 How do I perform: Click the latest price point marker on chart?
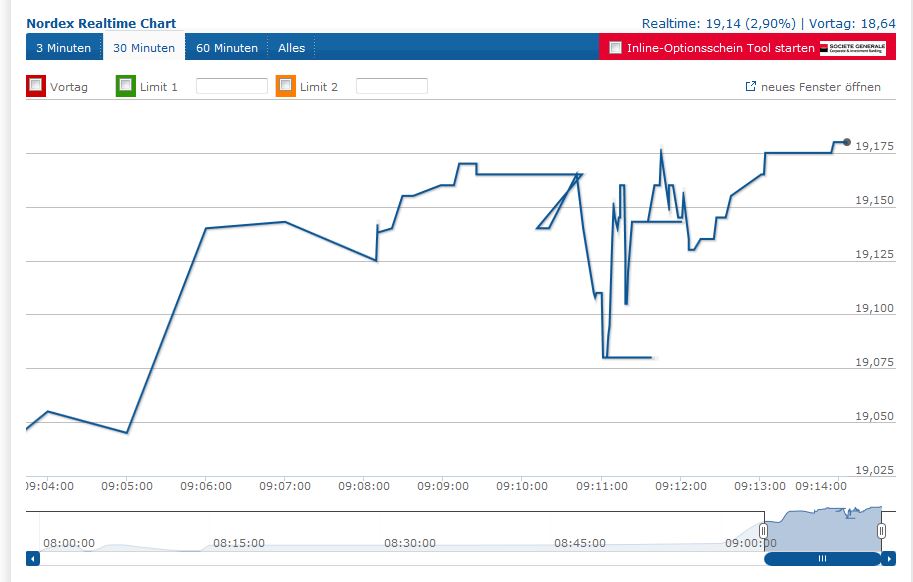coord(847,142)
